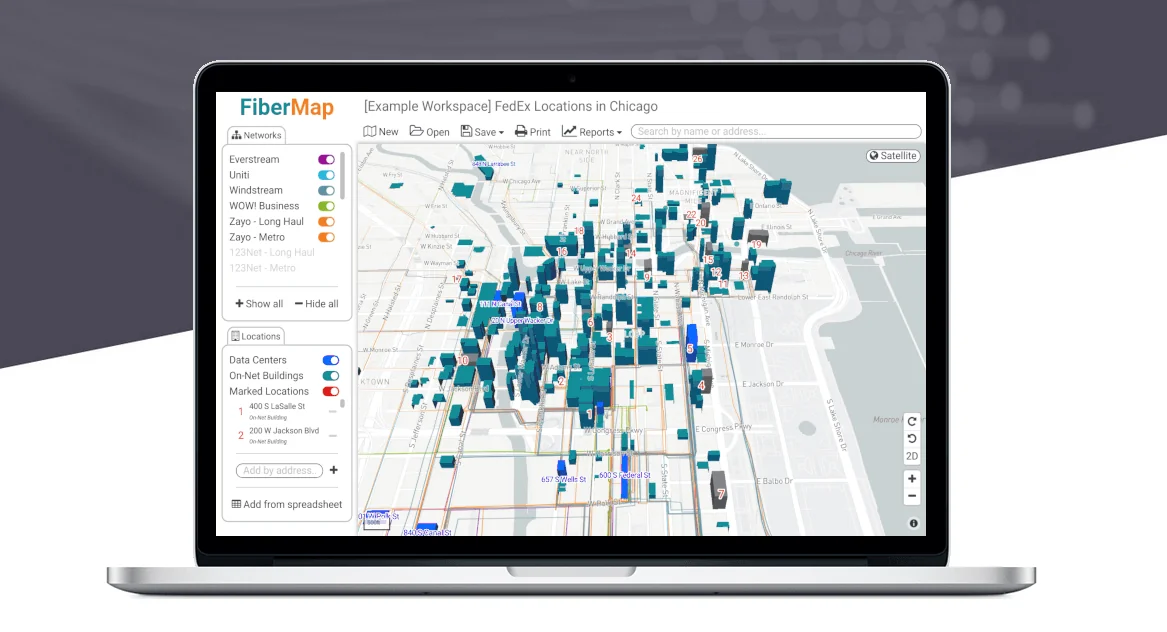Screen dimensions: 1167x632
Task: Select the 400 S LaSalle St location
Action: (x=277, y=411)
